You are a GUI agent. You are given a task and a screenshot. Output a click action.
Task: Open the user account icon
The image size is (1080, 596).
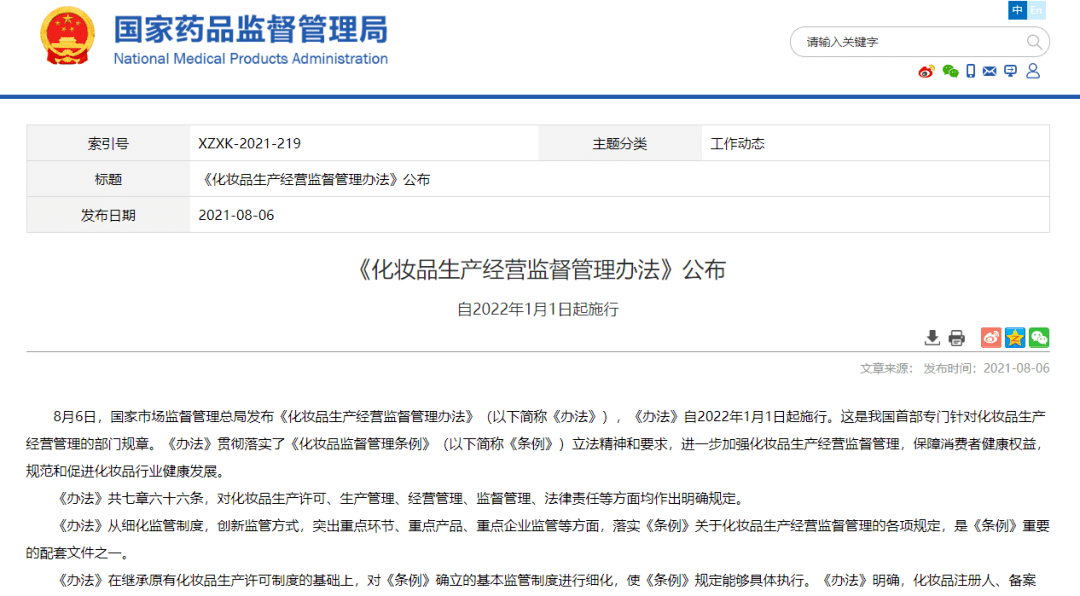pos(1033,71)
